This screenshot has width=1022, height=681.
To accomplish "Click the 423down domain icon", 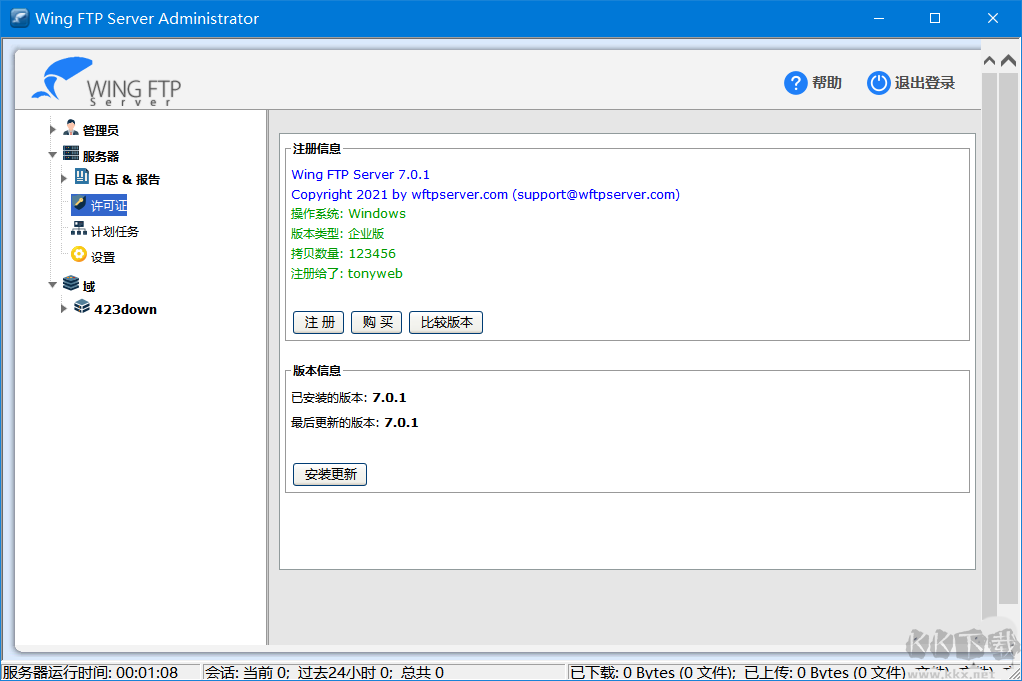I will point(81,306).
